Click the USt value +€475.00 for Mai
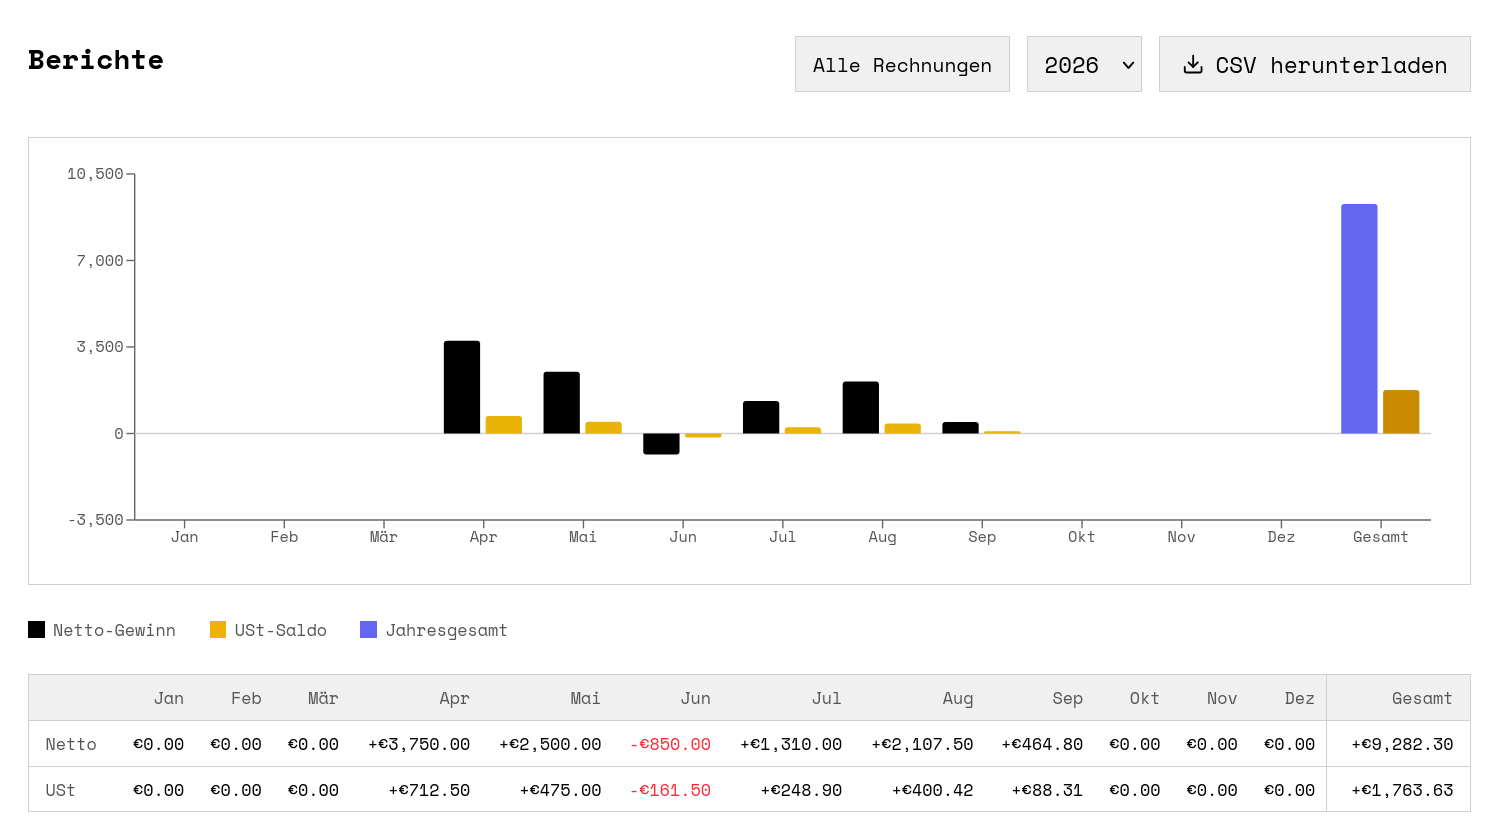Viewport: 1495px width, 833px height. (x=561, y=790)
